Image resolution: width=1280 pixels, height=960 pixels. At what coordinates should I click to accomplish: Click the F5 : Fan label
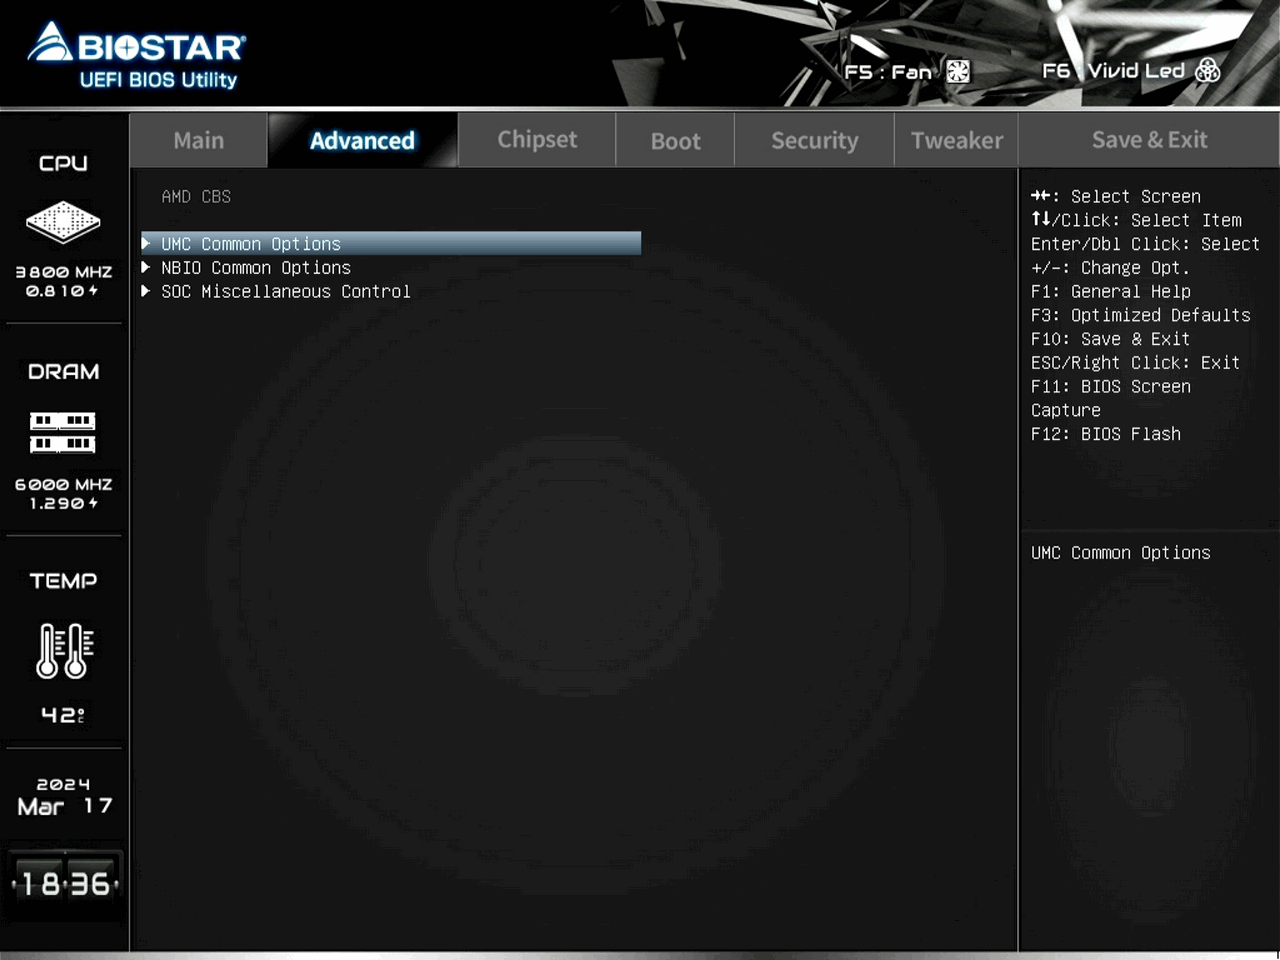pyautogui.click(x=888, y=72)
